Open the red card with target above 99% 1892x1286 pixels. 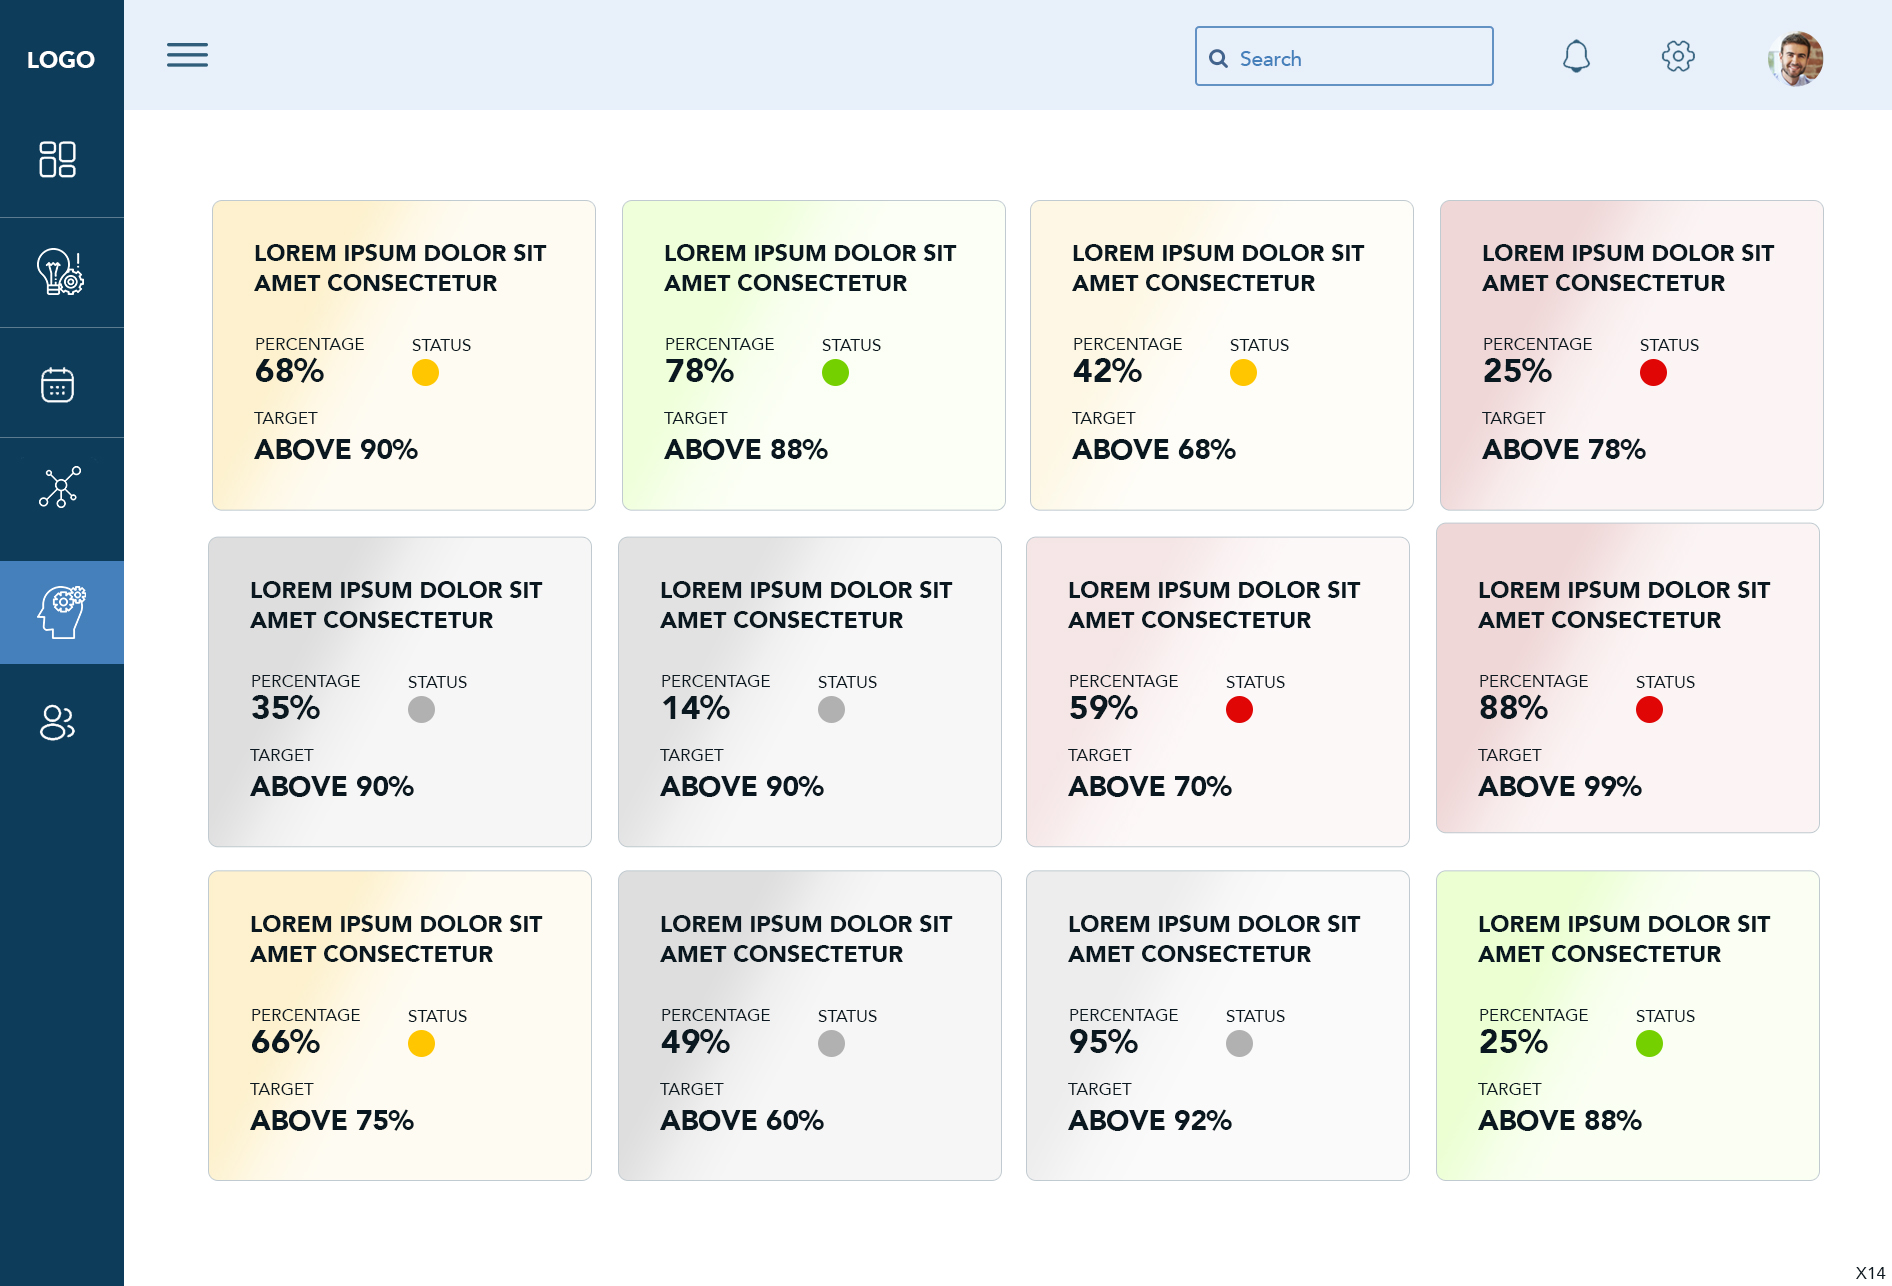pos(1627,678)
